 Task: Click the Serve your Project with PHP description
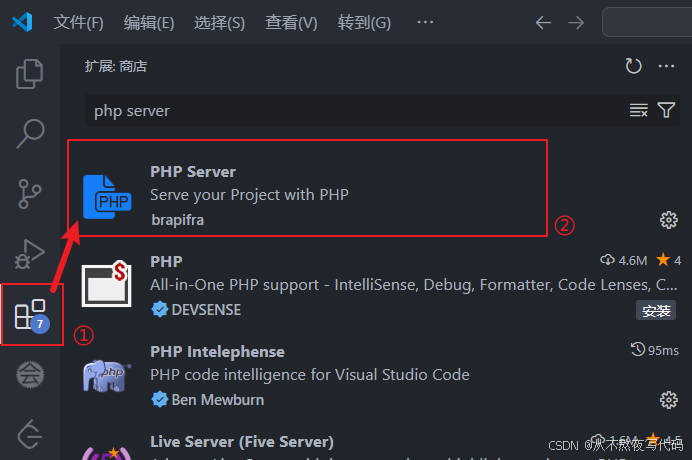pyautogui.click(x=249, y=195)
